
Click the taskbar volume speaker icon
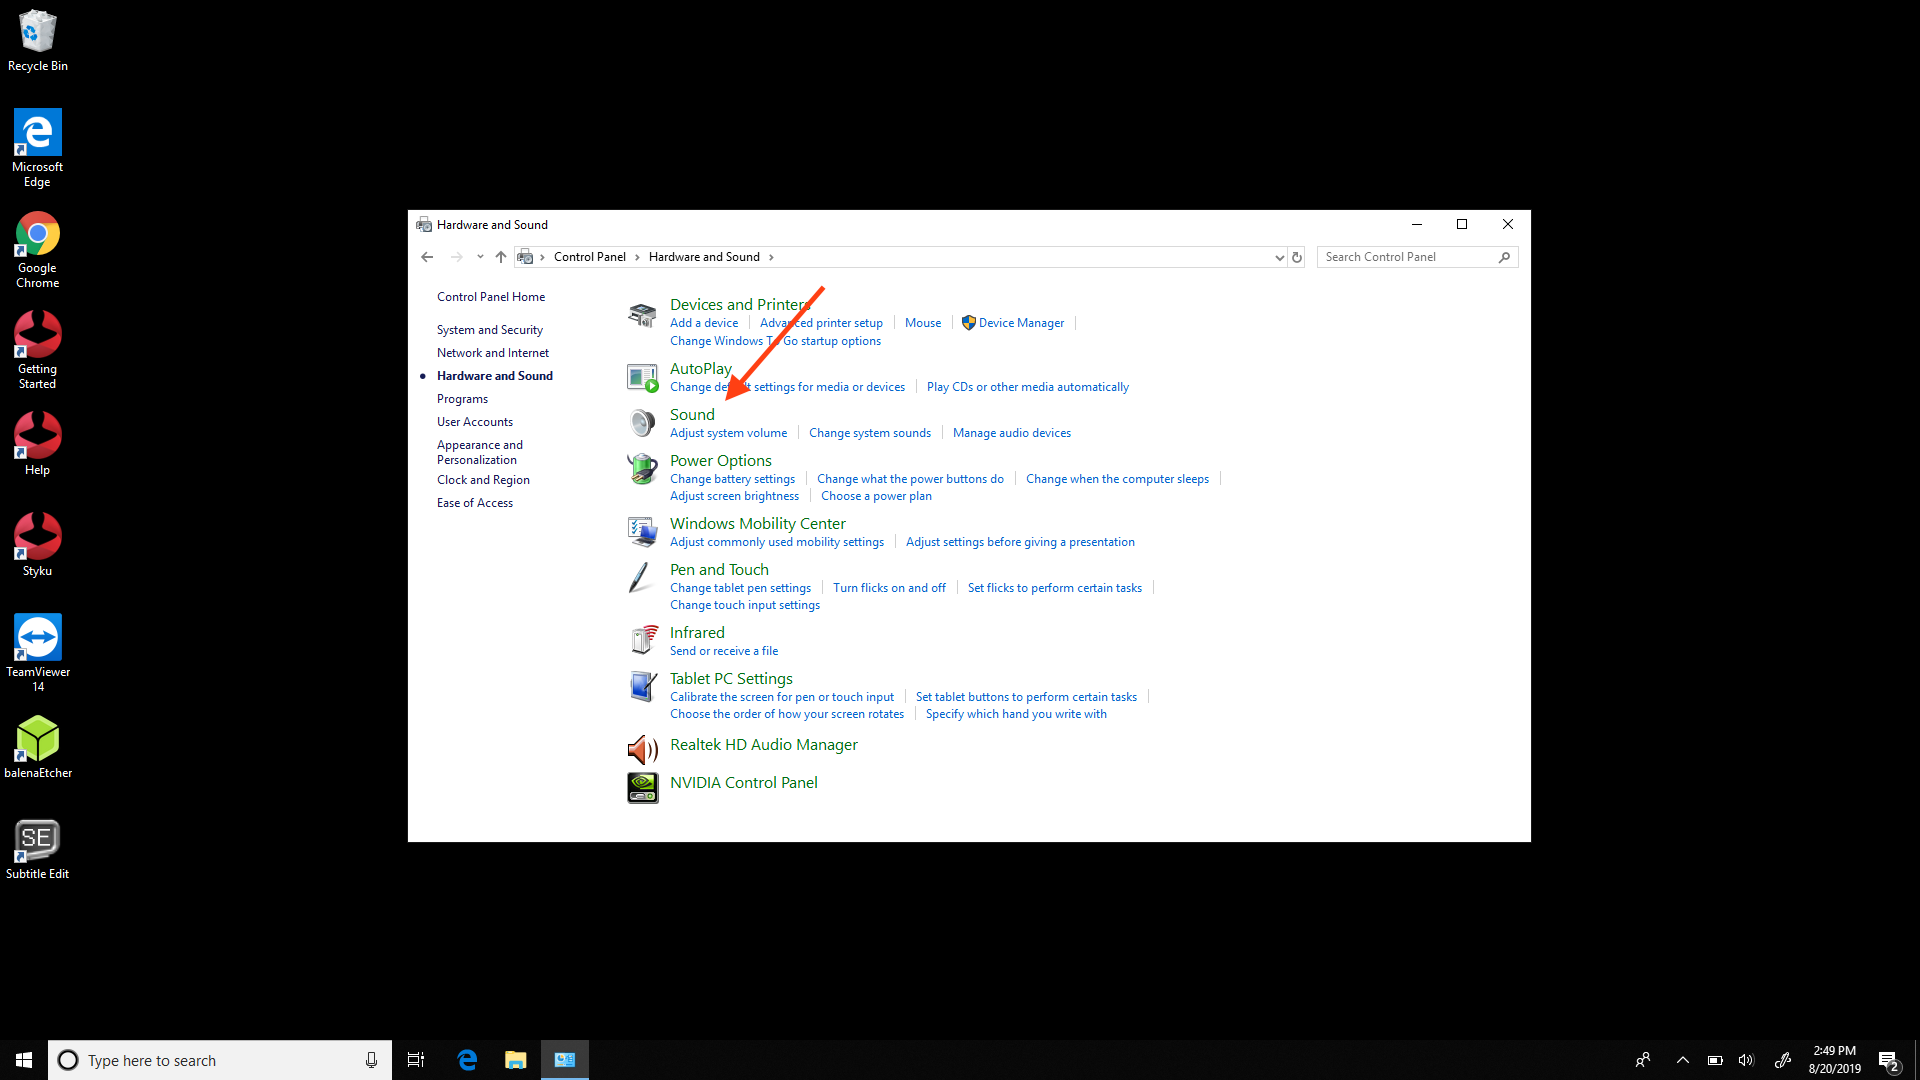point(1746,1060)
